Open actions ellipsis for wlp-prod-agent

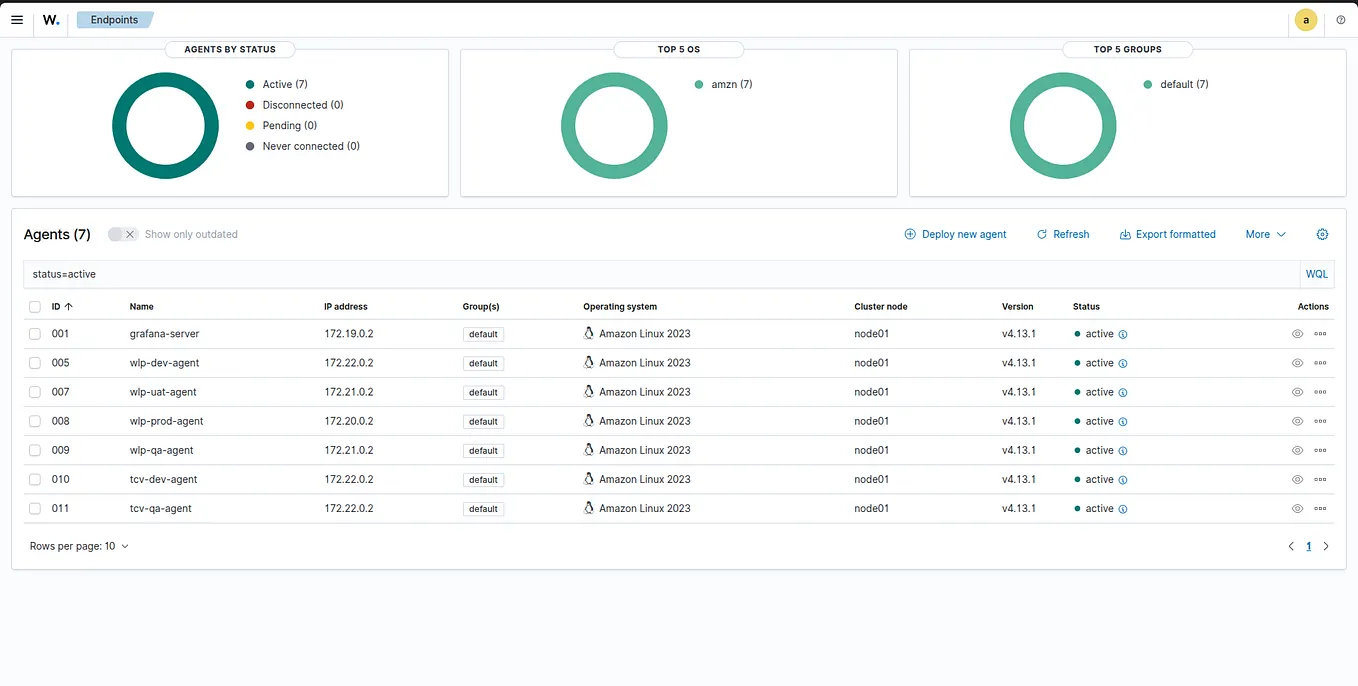1320,421
